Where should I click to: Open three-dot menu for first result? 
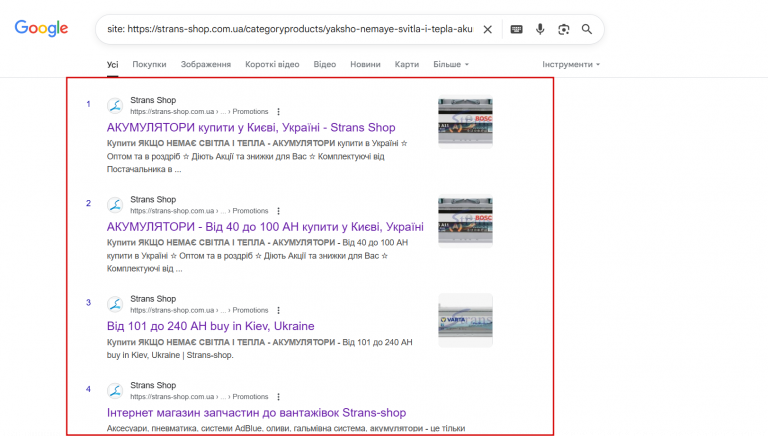pyautogui.click(x=279, y=112)
